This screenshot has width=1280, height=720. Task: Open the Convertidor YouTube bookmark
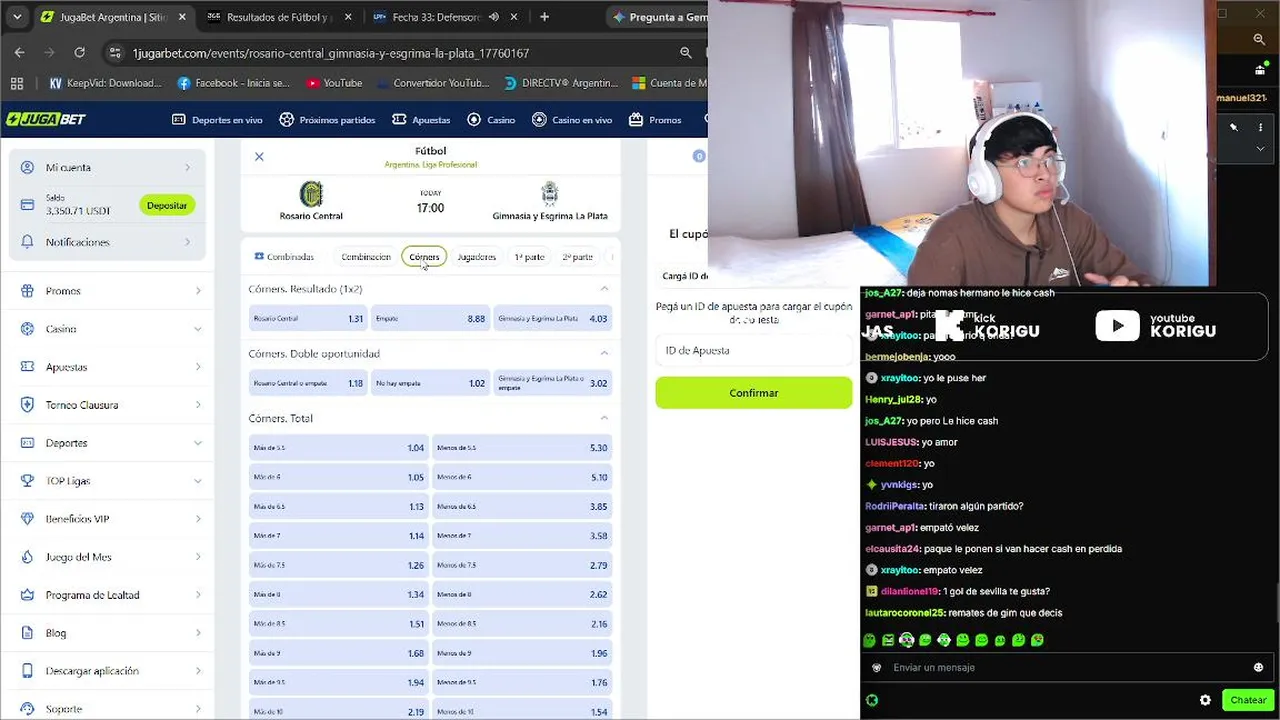coord(433,83)
